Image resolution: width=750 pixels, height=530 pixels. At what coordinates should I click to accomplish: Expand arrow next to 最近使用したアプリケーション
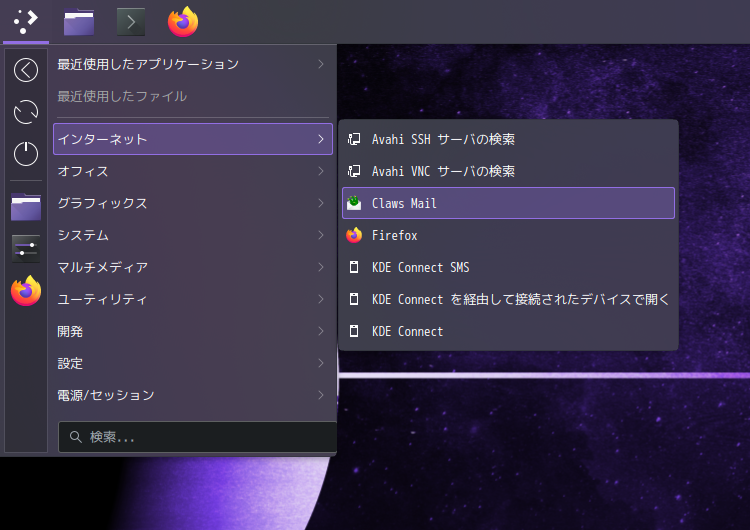[x=321, y=64]
